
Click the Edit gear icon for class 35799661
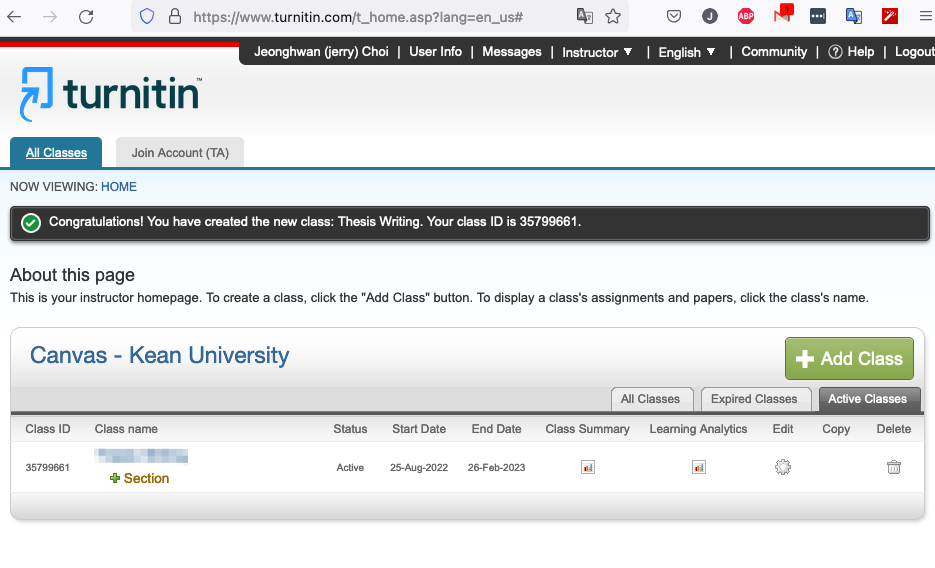[x=782, y=467]
